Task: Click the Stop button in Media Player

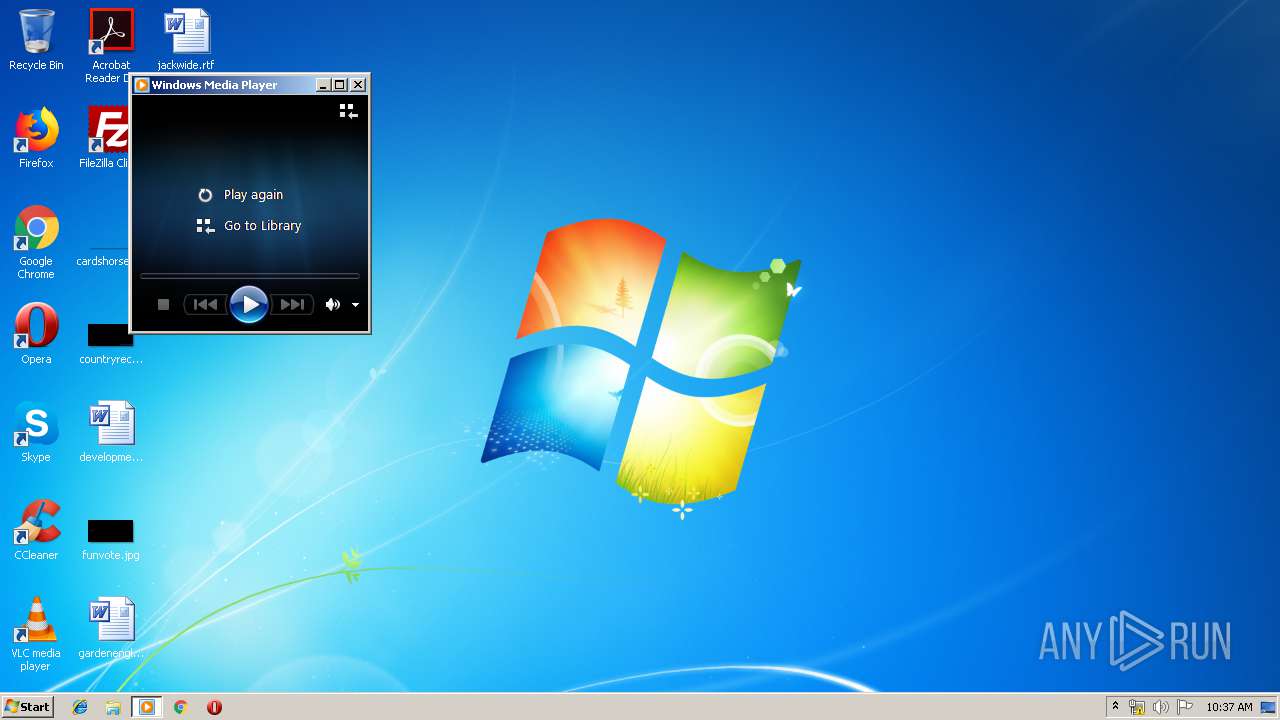Action: tap(164, 305)
